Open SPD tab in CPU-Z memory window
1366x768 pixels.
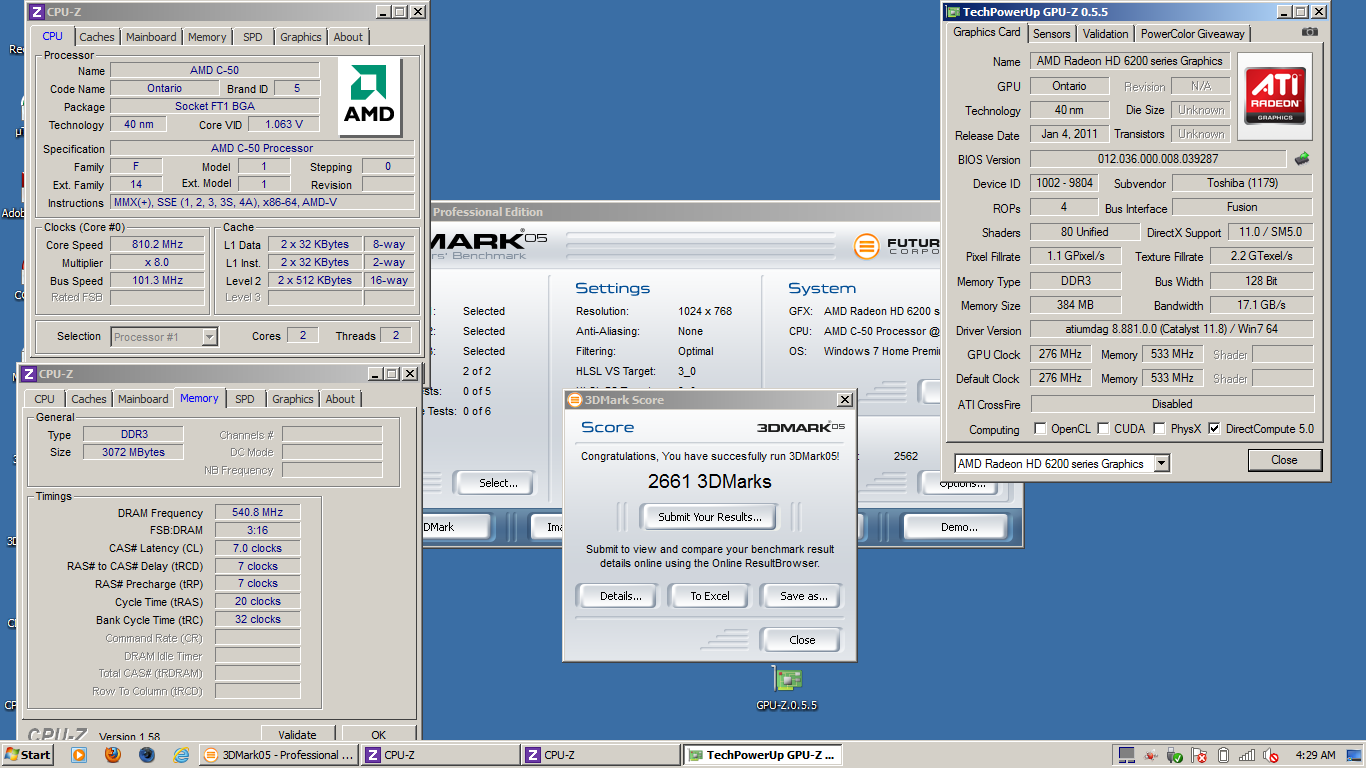tap(245, 399)
